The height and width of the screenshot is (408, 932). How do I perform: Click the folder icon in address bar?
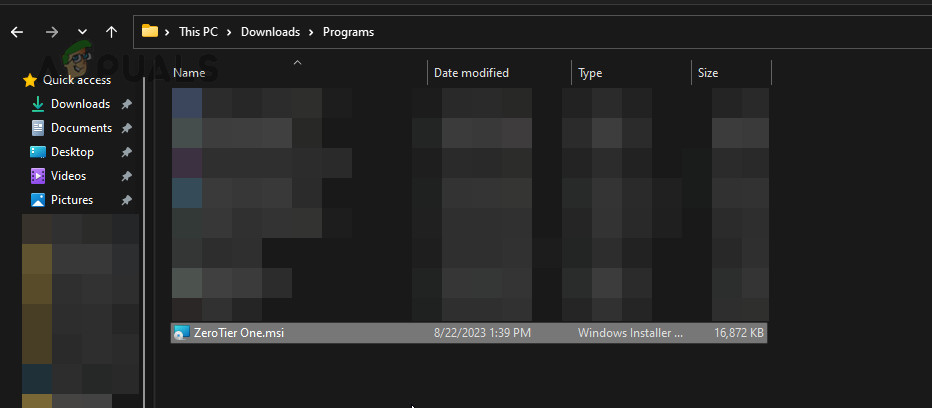click(150, 32)
